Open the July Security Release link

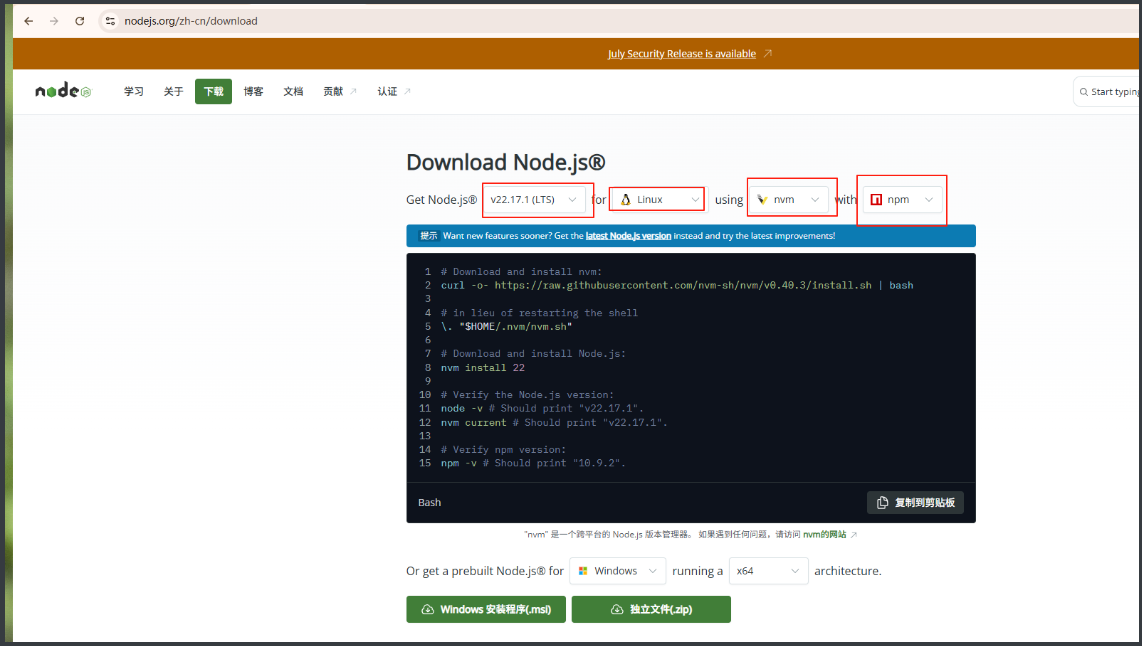pyautogui.click(x=682, y=54)
